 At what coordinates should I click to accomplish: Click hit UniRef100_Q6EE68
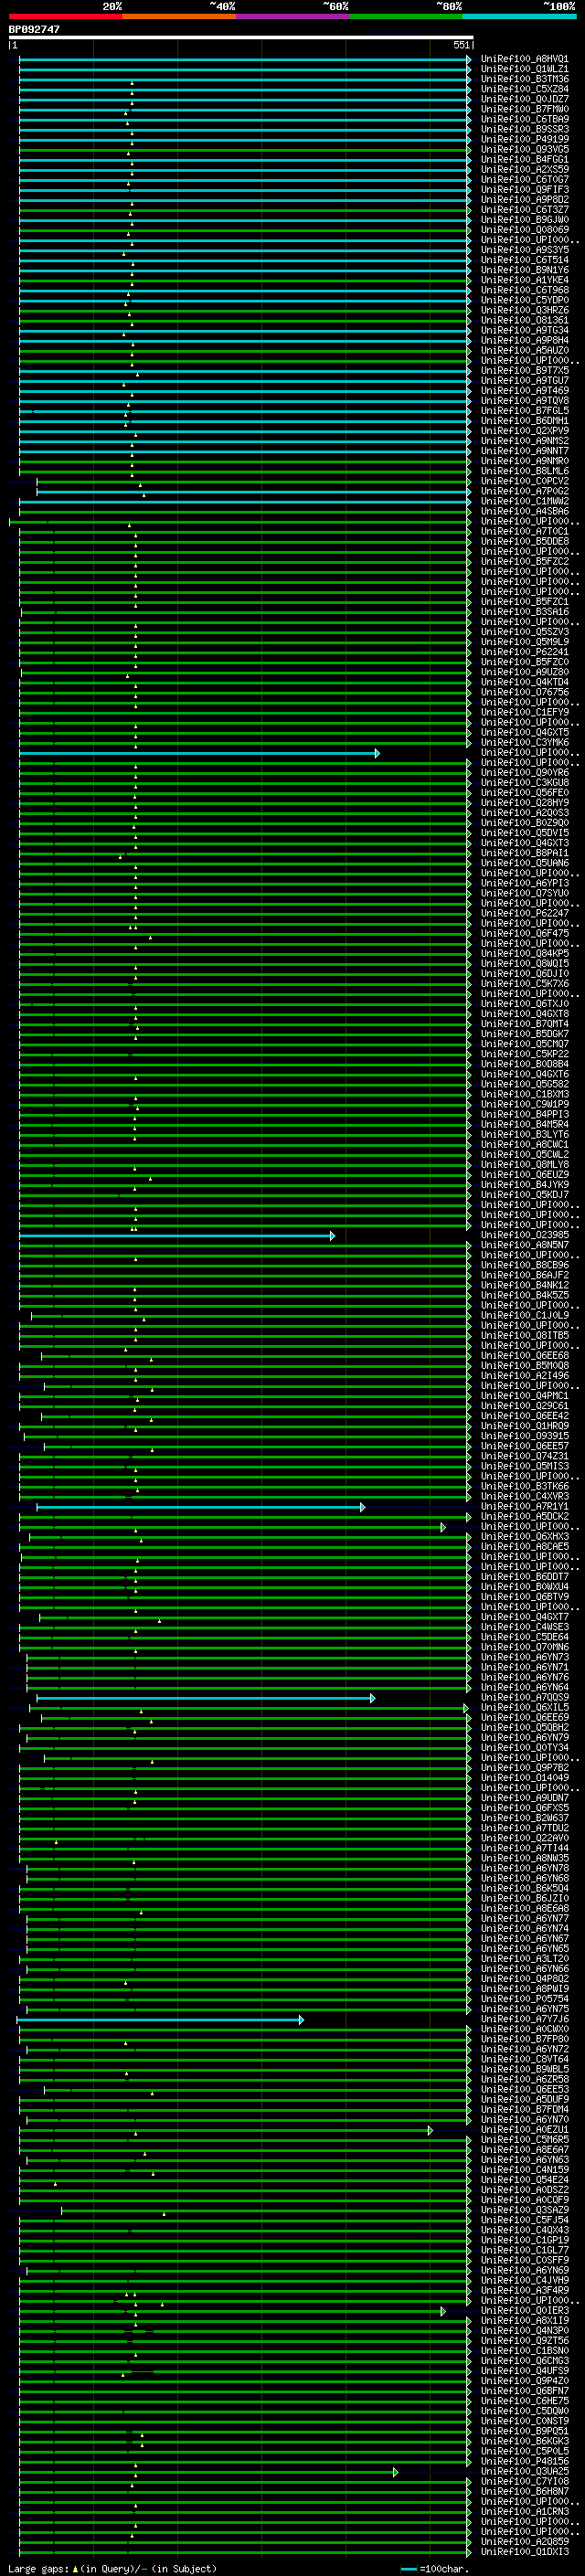(x=525, y=1355)
